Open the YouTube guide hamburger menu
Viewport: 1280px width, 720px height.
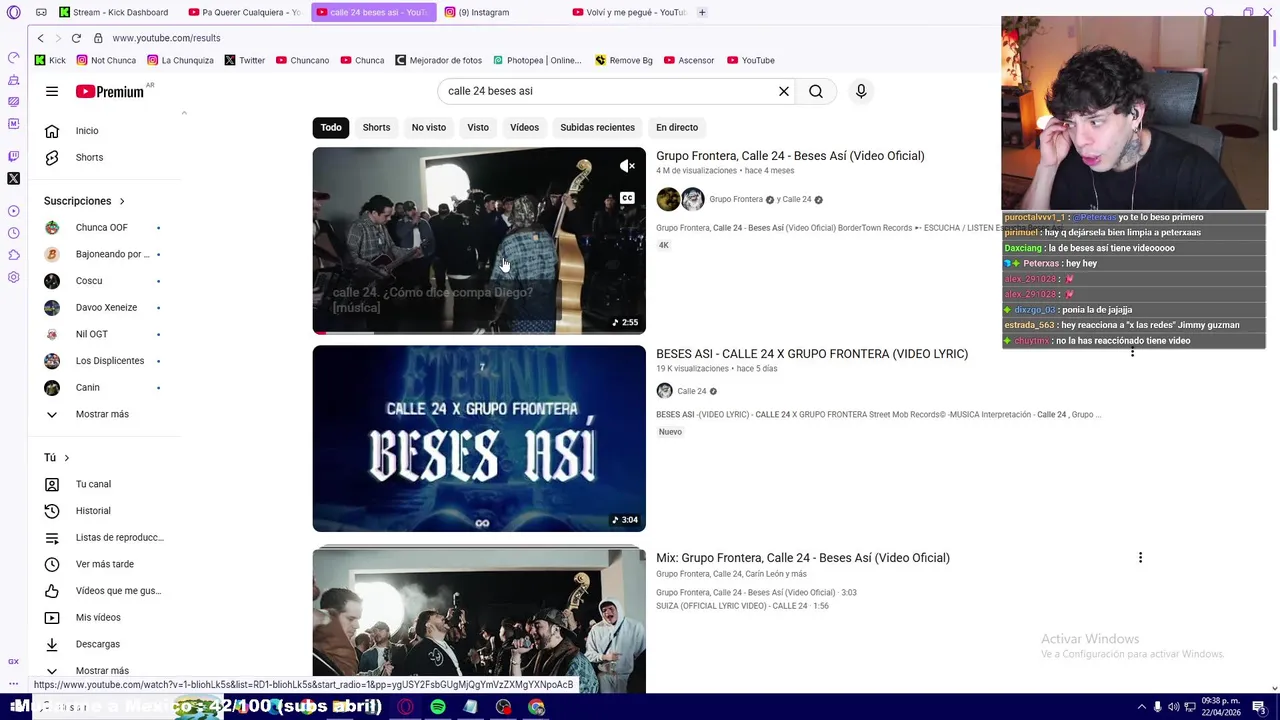click(x=52, y=91)
